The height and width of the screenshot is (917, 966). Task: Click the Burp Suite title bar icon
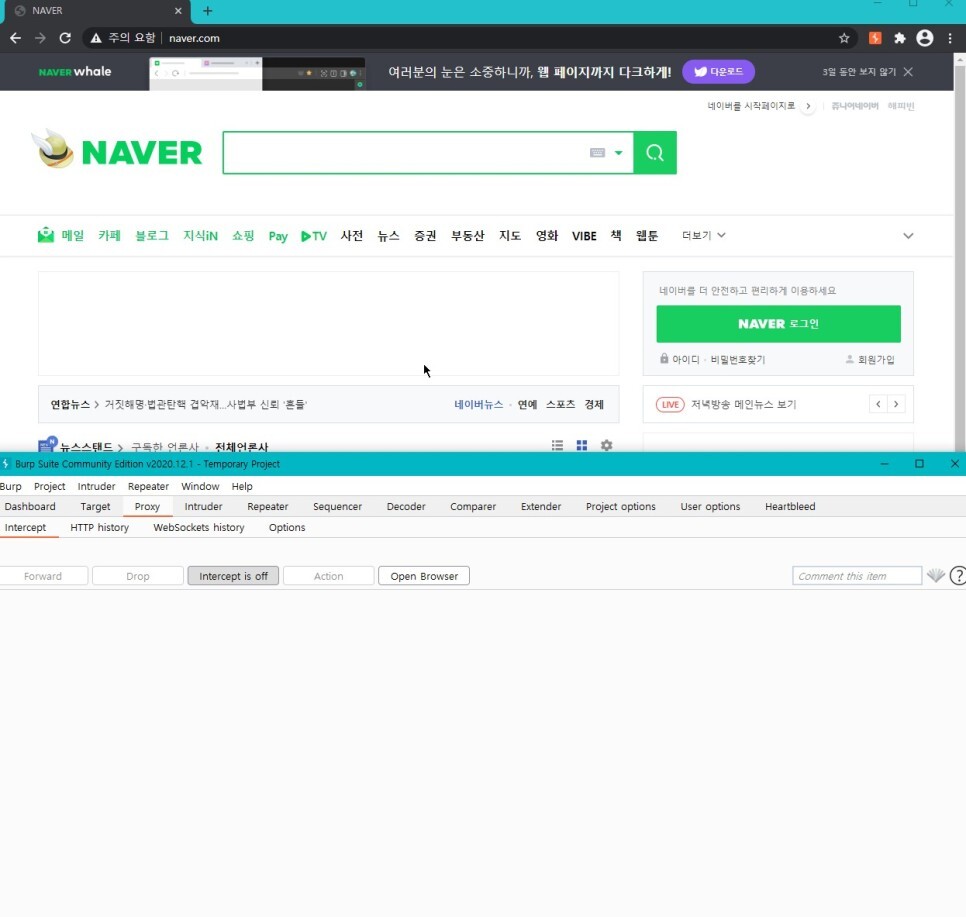click(6, 463)
